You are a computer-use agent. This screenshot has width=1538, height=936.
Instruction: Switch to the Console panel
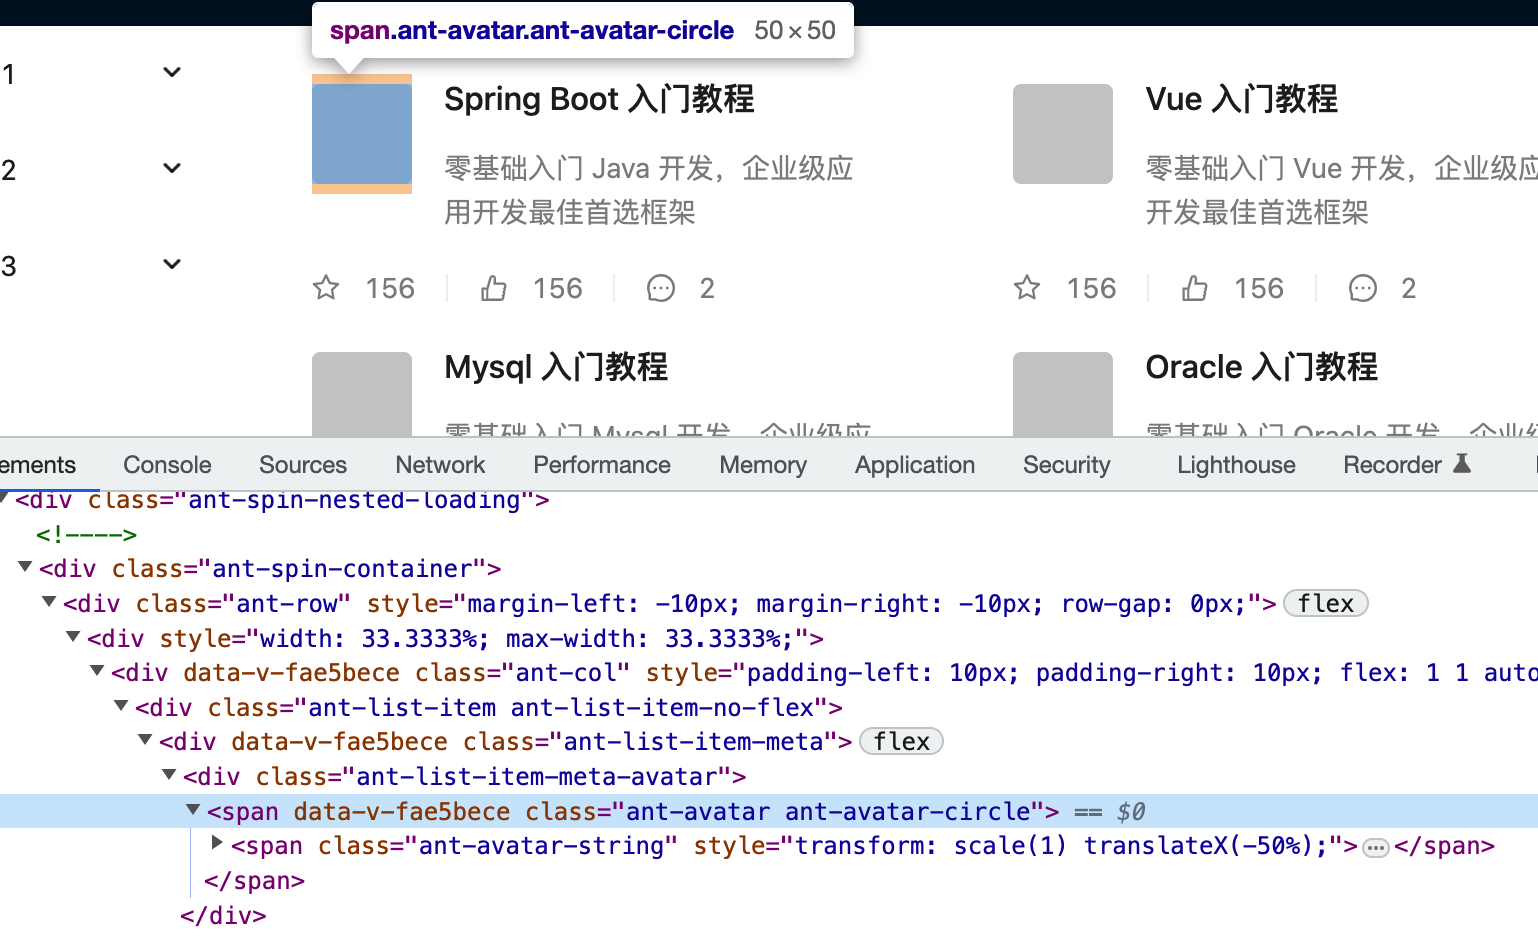click(166, 464)
